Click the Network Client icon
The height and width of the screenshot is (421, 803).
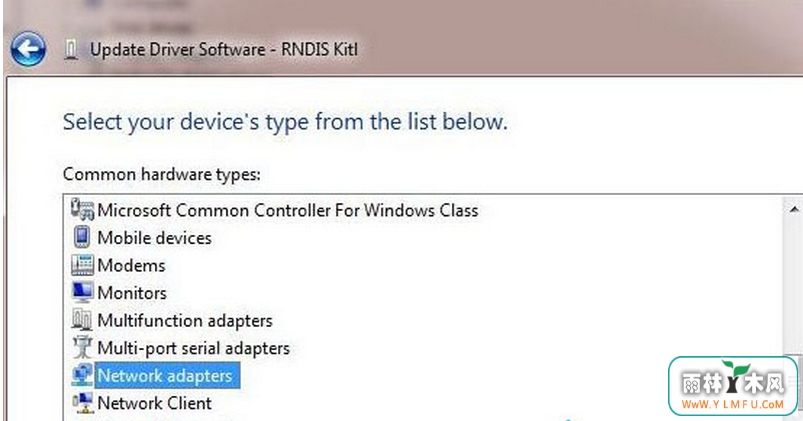[x=82, y=403]
